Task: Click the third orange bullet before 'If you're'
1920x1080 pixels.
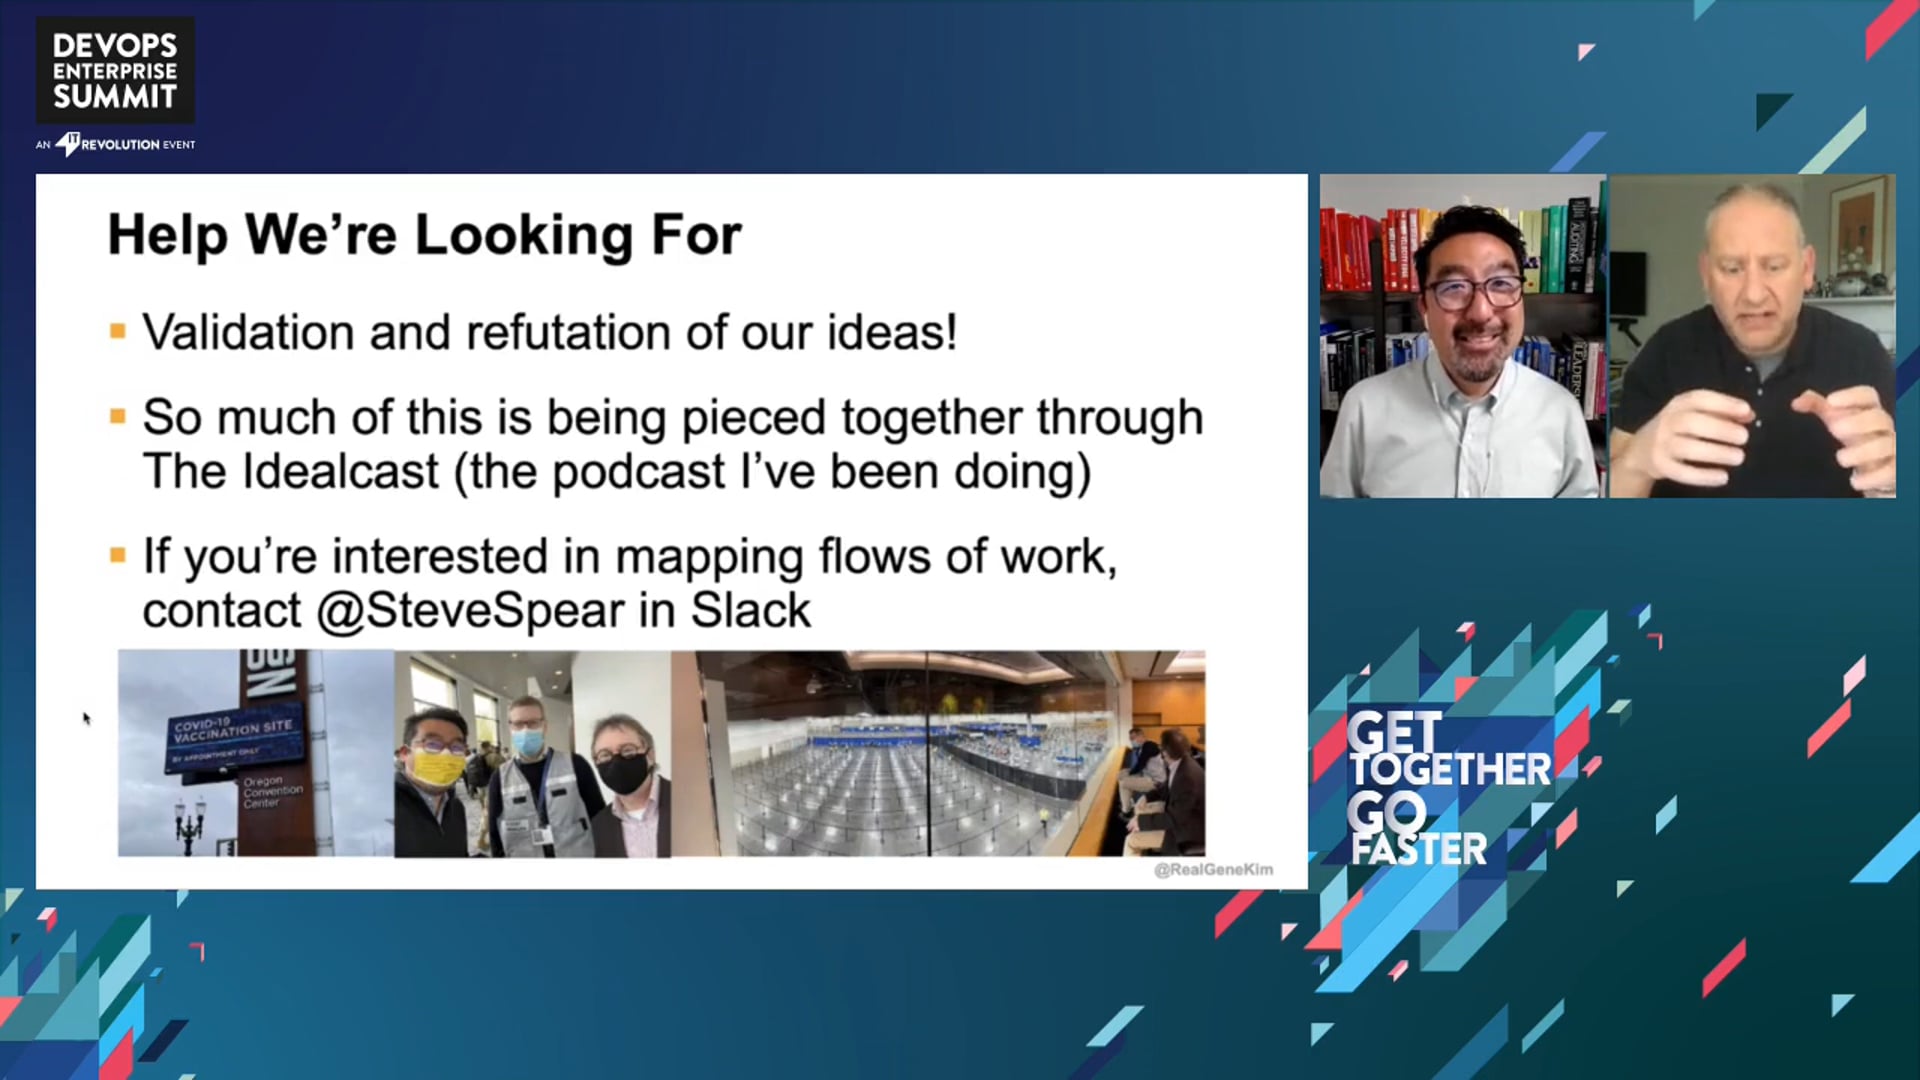Action: [x=118, y=556]
